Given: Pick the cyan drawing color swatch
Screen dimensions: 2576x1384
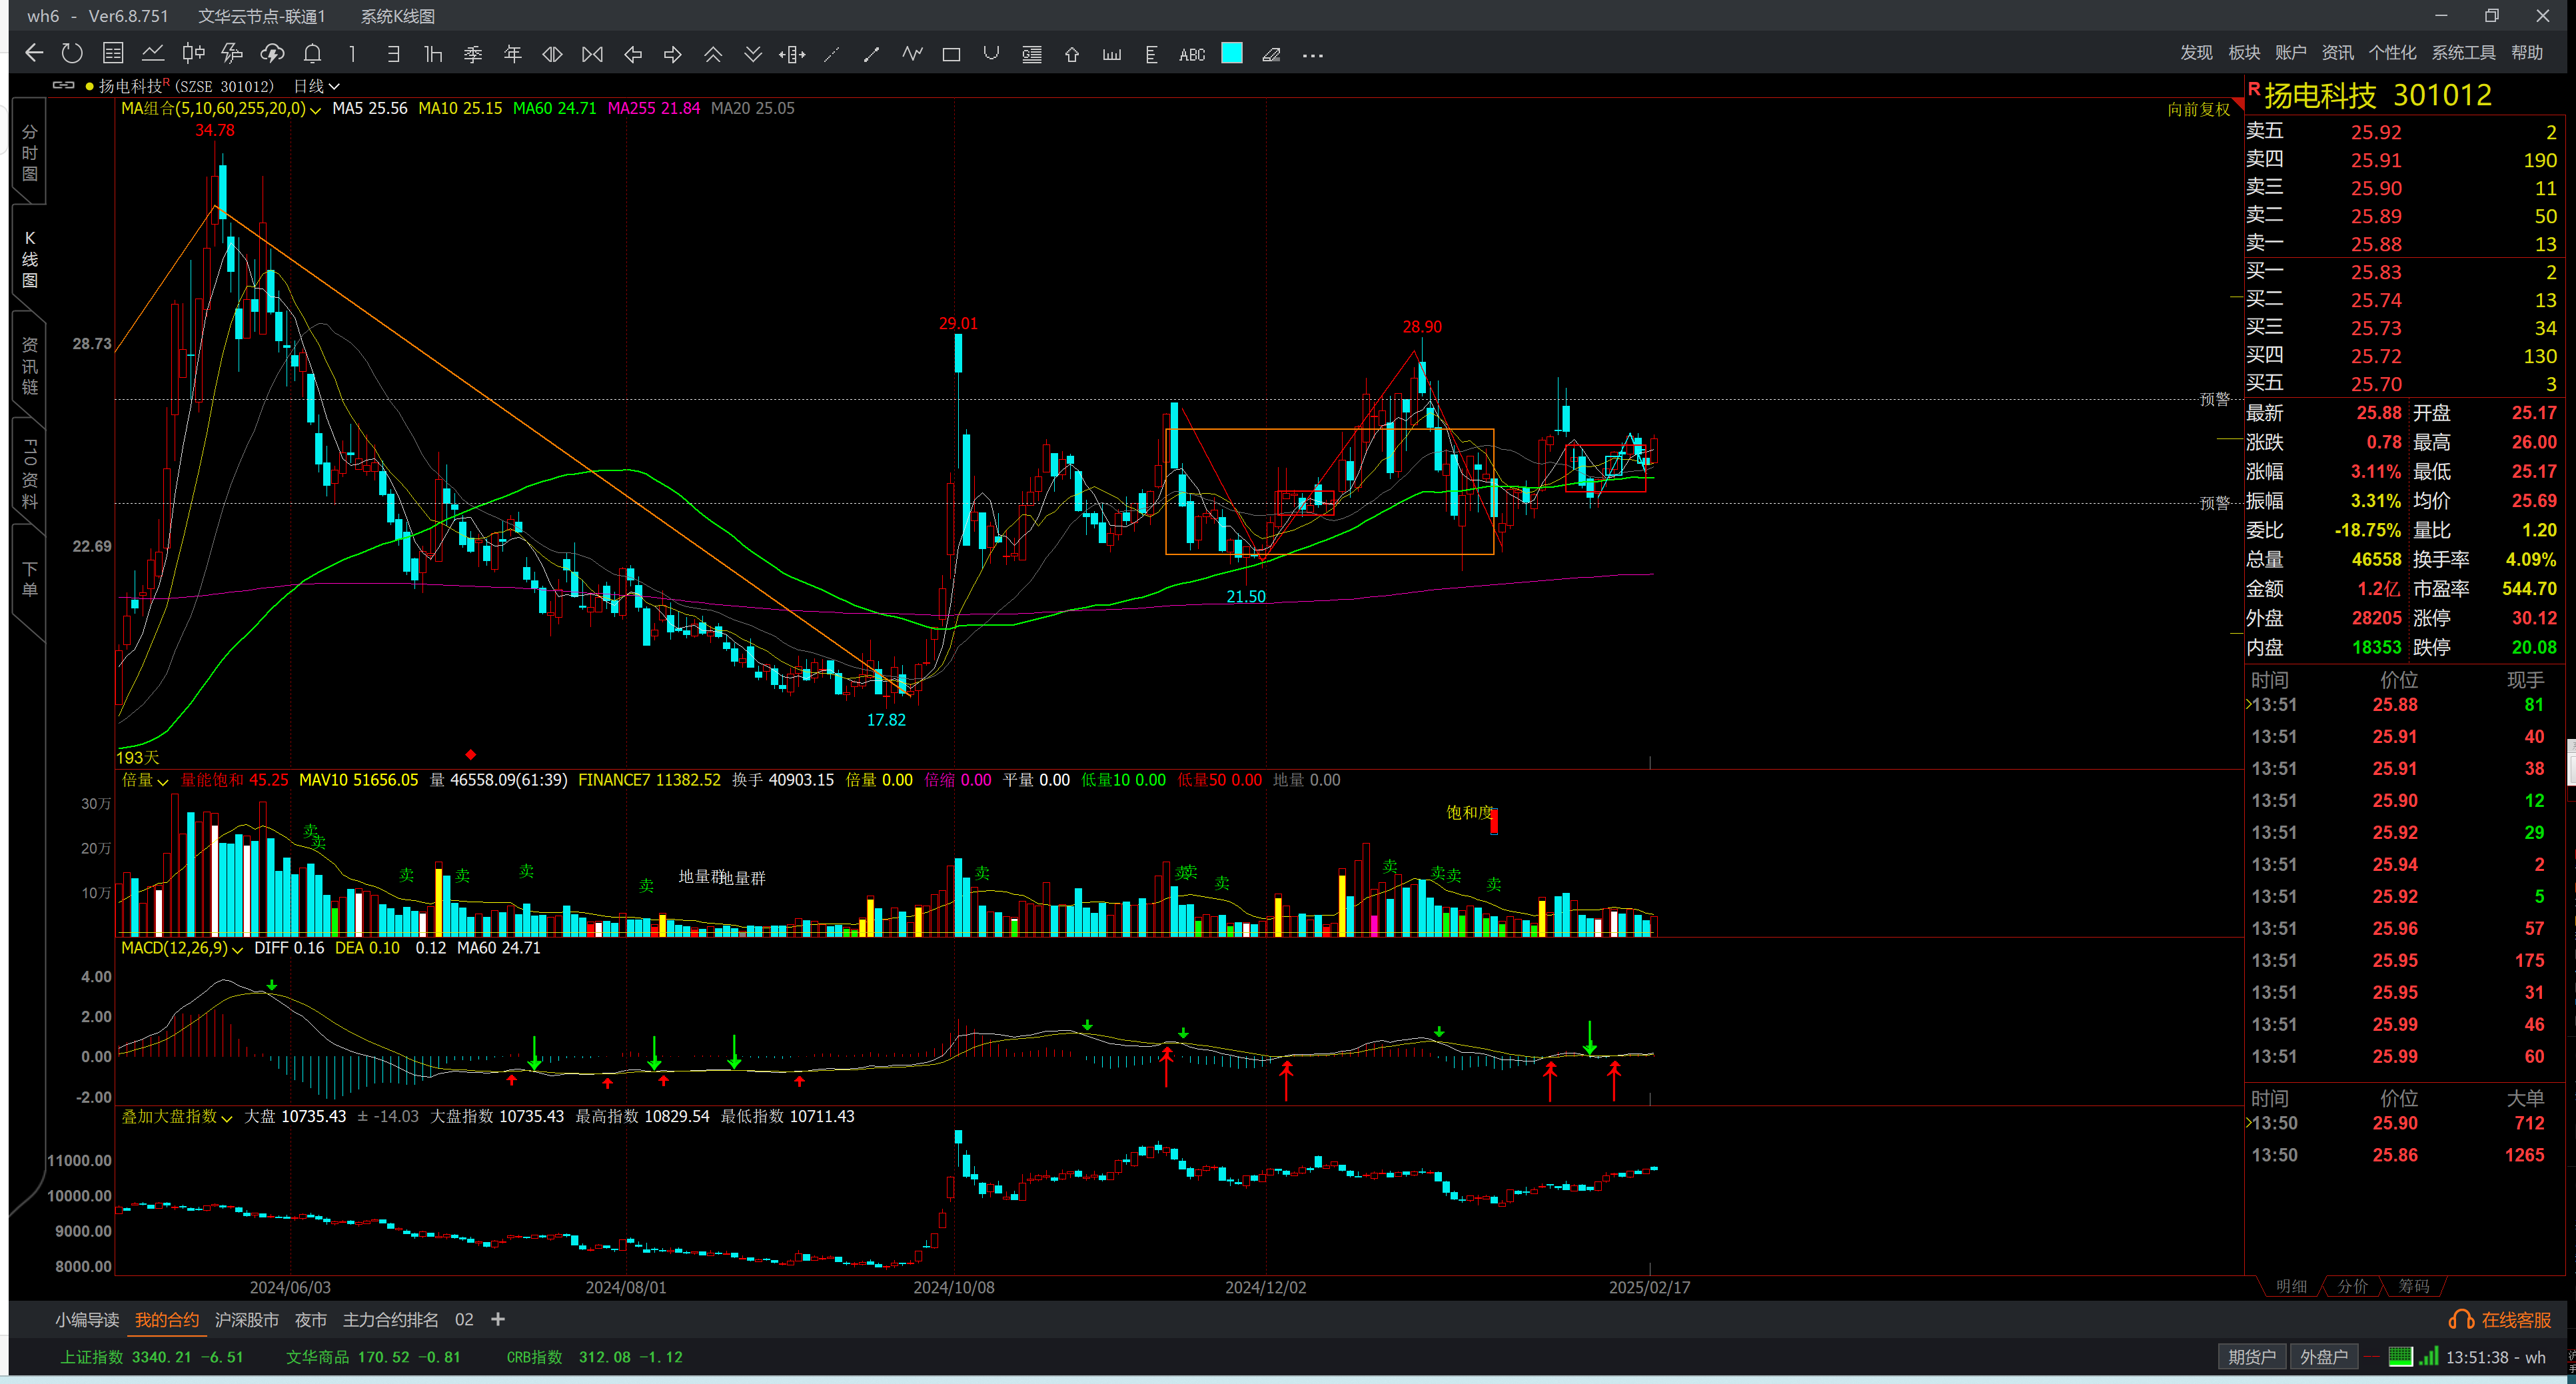Looking at the screenshot, I should point(1232,53).
